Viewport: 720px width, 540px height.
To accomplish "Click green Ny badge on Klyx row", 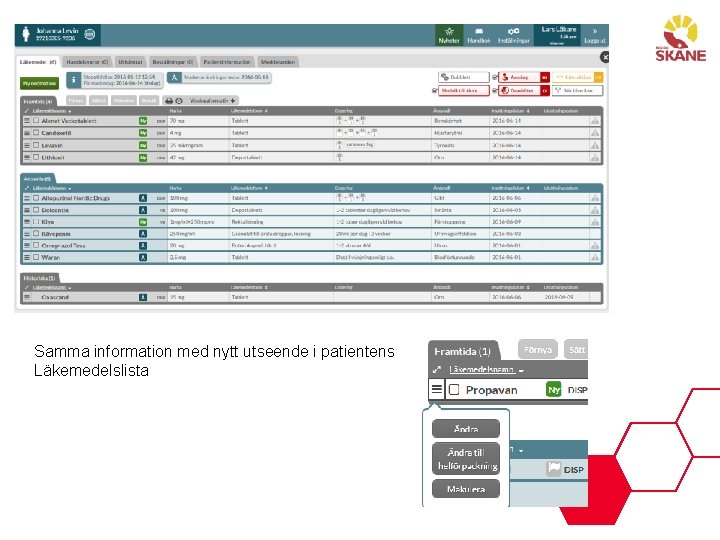I will point(143,222).
